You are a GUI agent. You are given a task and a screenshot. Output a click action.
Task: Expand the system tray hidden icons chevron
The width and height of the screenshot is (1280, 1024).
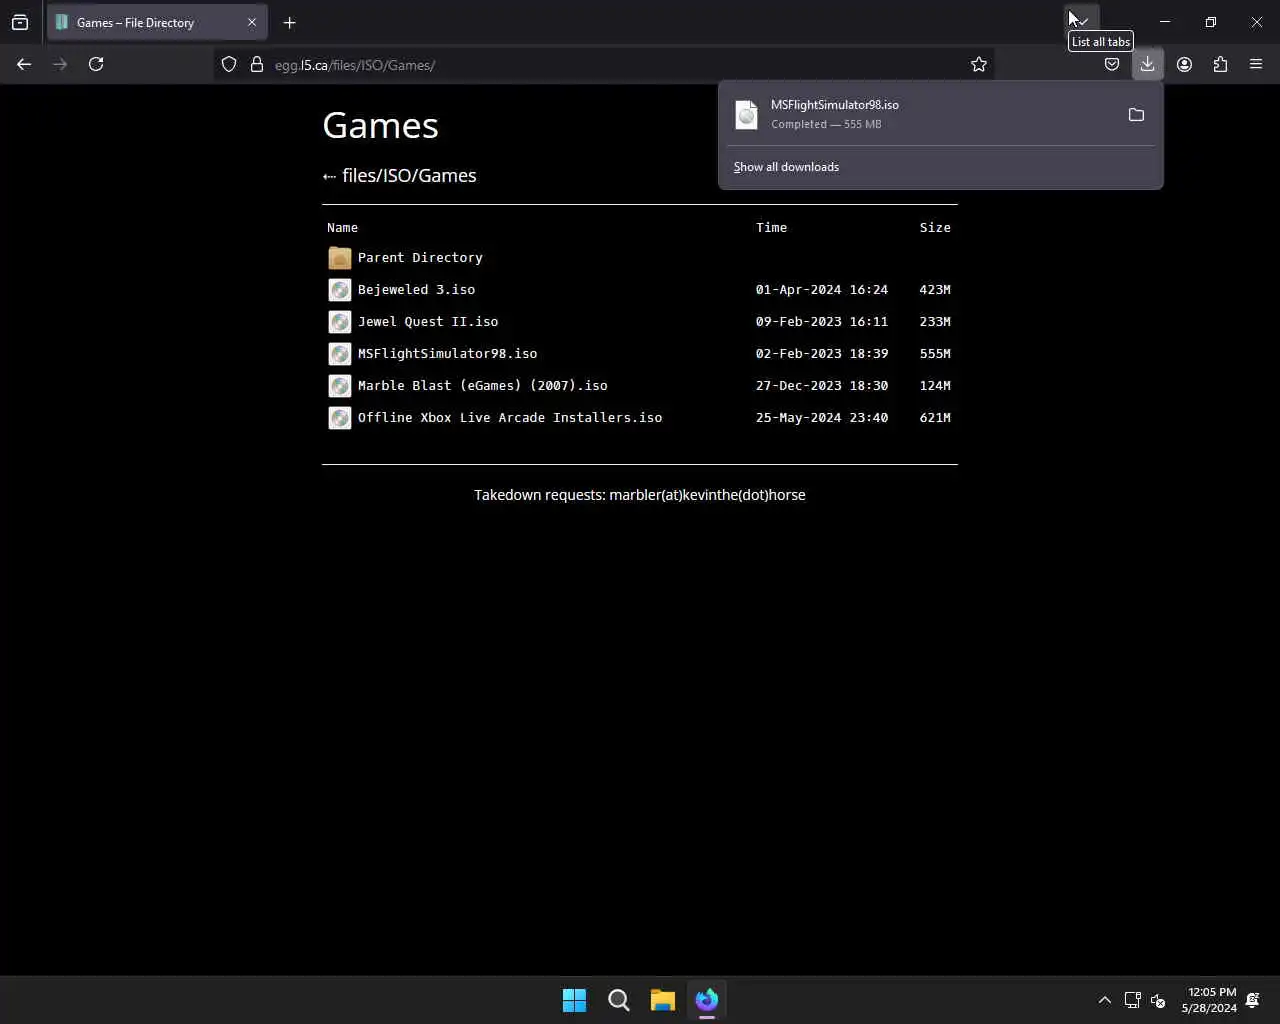(1104, 1000)
